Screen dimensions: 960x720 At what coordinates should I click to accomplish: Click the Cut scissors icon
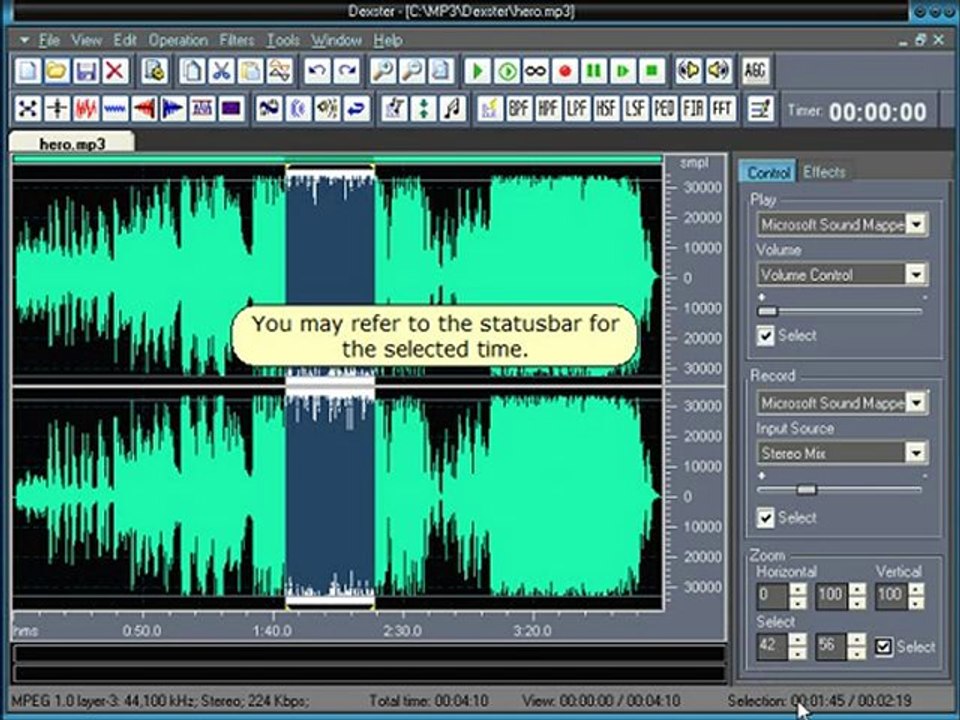coord(221,71)
